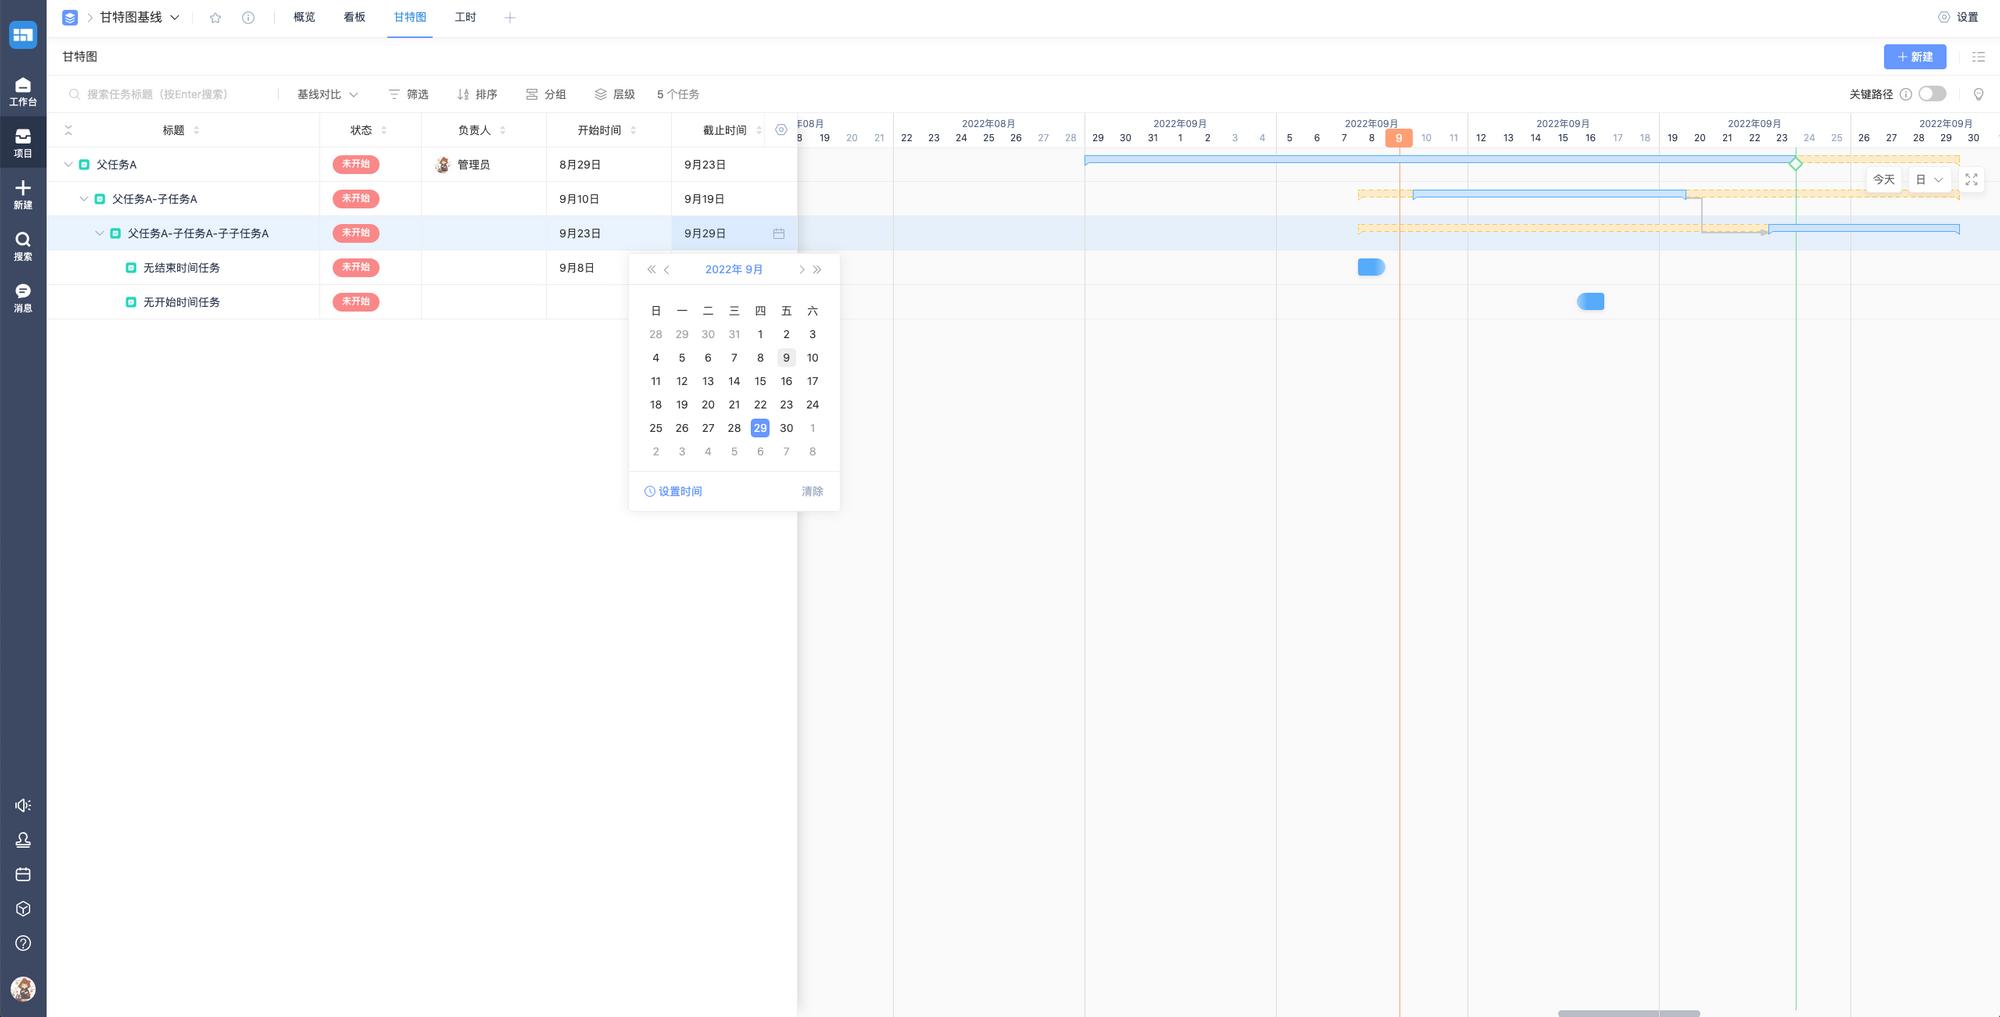Open the search icon in left sidebar
The height and width of the screenshot is (1017, 2000).
click(23, 245)
